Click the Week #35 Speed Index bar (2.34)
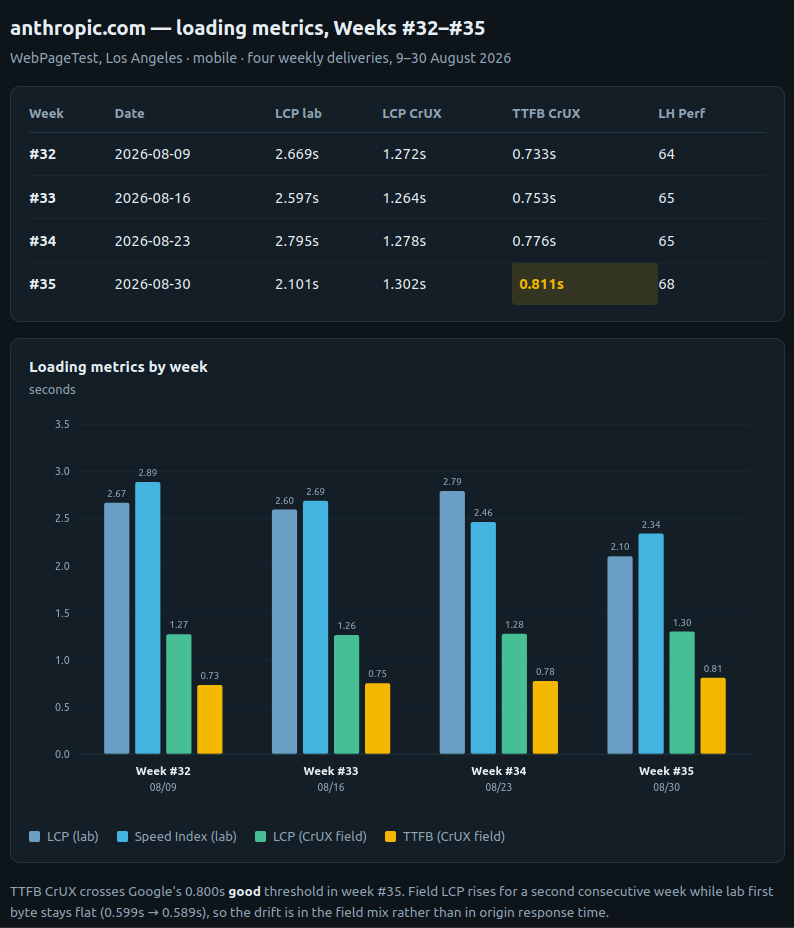 tap(651, 644)
